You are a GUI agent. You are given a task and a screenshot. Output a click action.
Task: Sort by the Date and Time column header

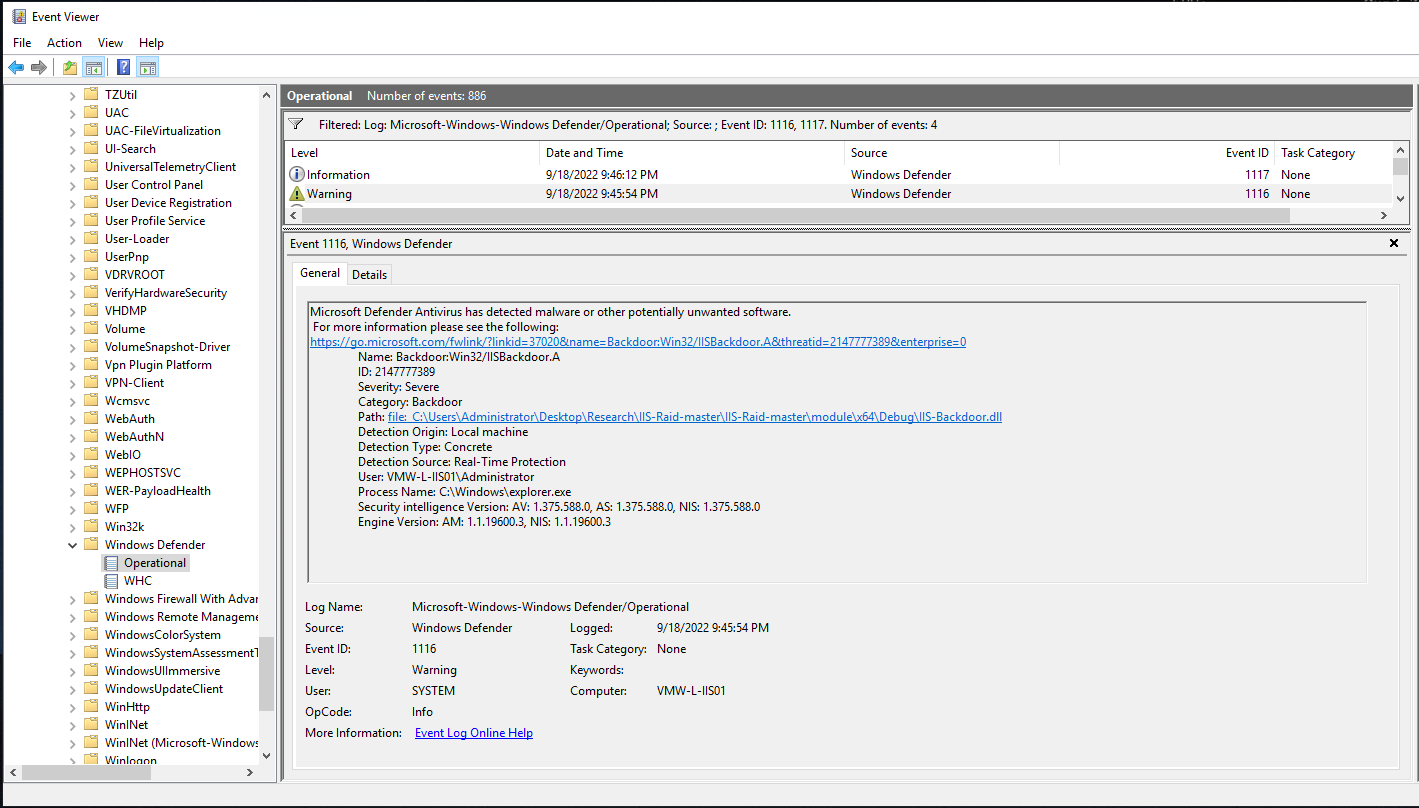691,153
